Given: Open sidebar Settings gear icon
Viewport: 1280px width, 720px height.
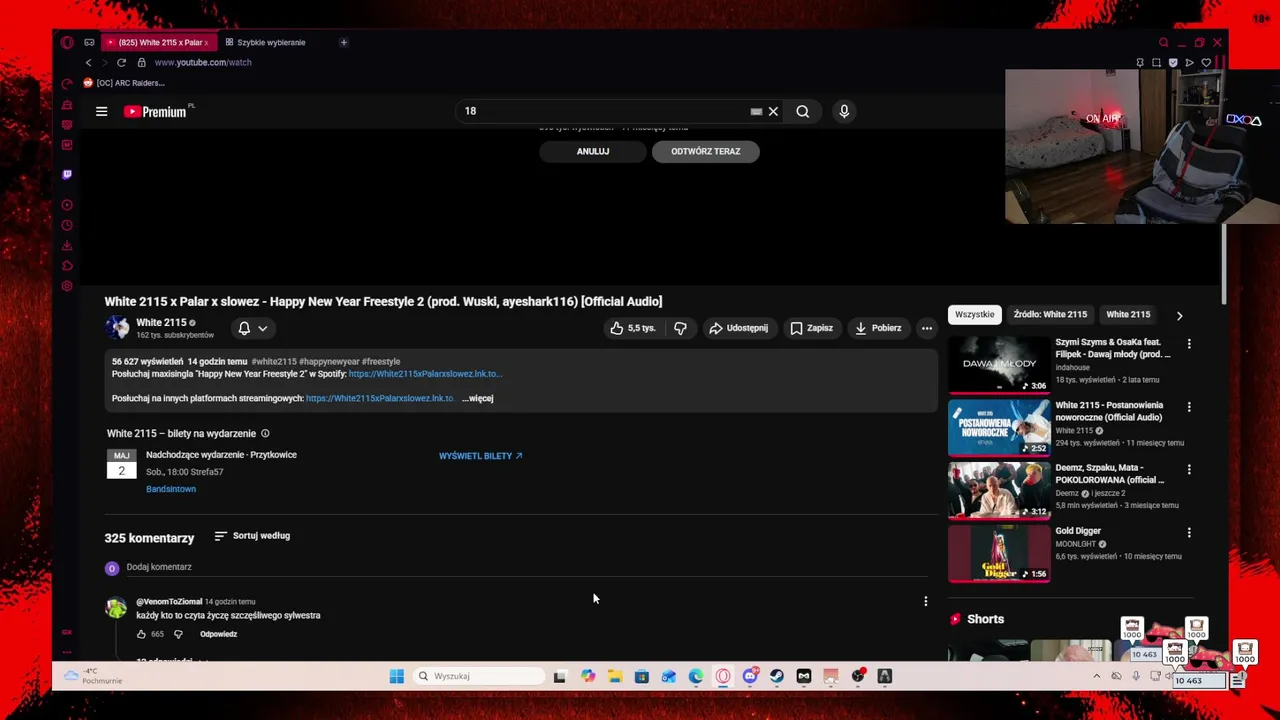Looking at the screenshot, I should (x=67, y=286).
